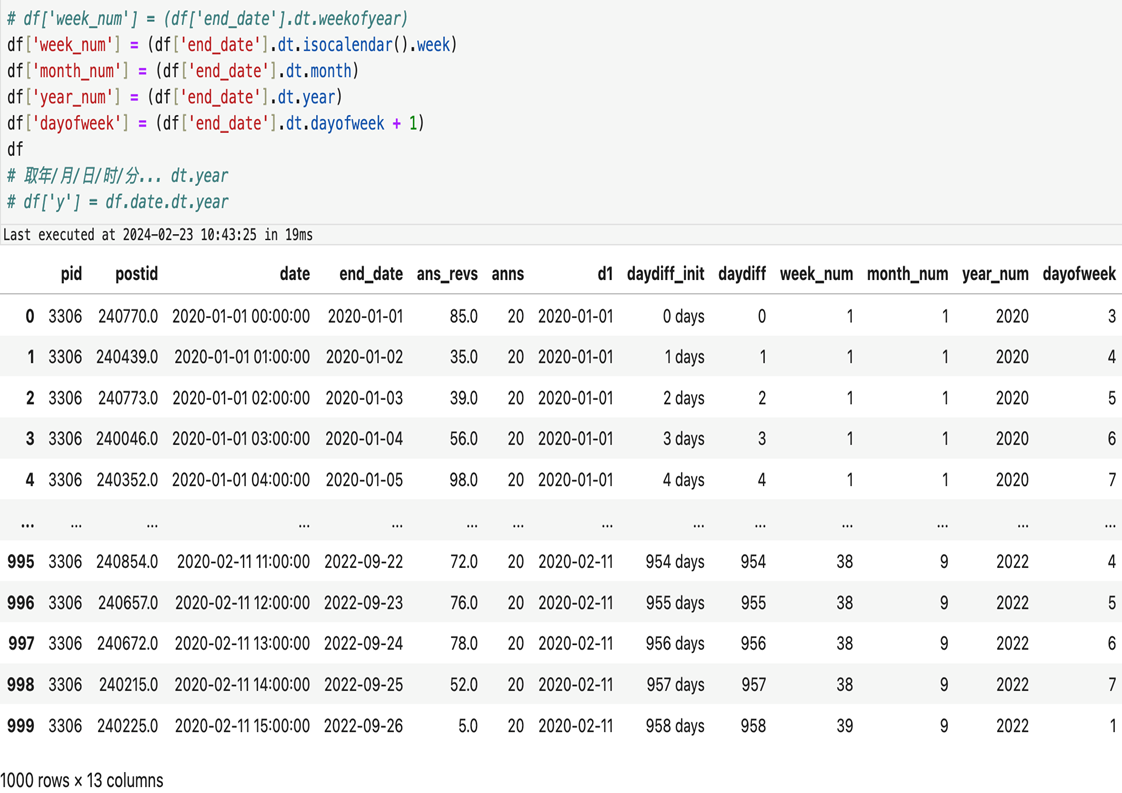
Task: Click end_date cell 2022-09-22
Action: coord(364,562)
